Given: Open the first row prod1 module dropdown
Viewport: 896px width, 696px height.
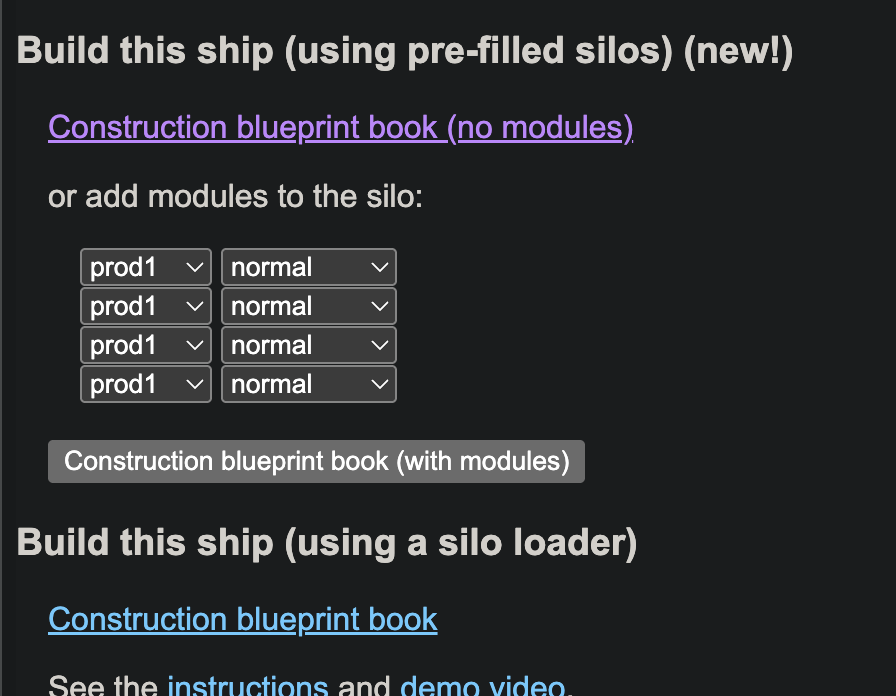Looking at the screenshot, I should click(x=146, y=267).
